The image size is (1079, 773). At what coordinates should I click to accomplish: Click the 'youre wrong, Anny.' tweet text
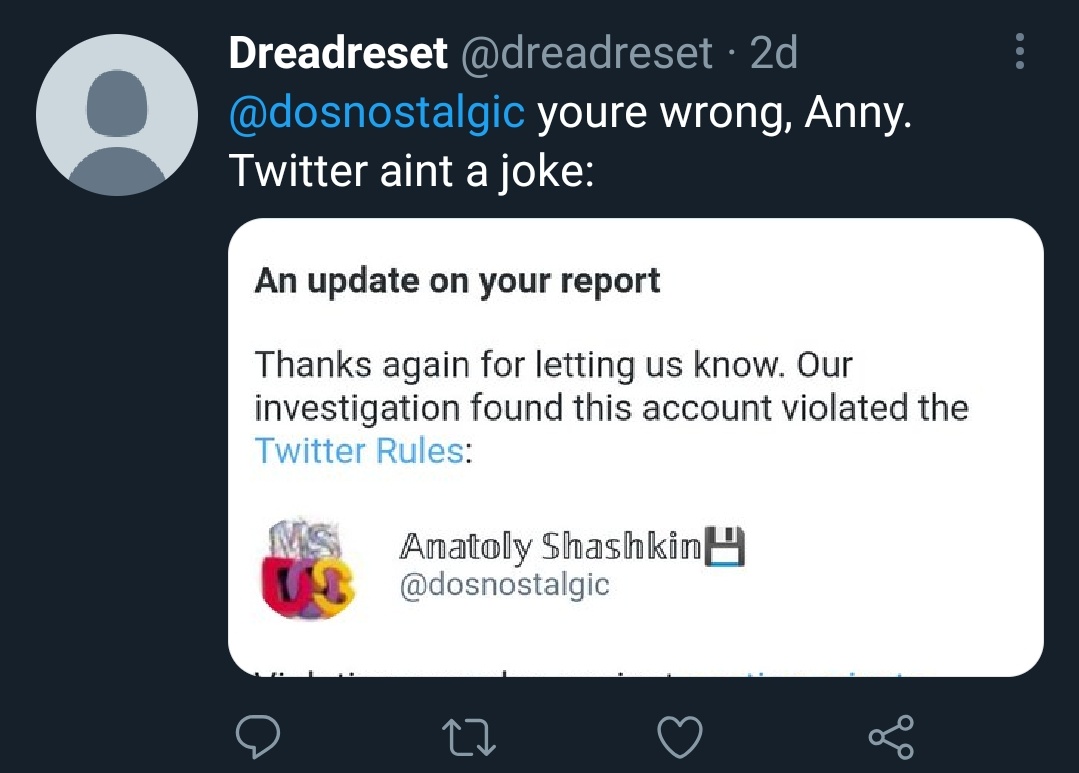[x=724, y=112]
